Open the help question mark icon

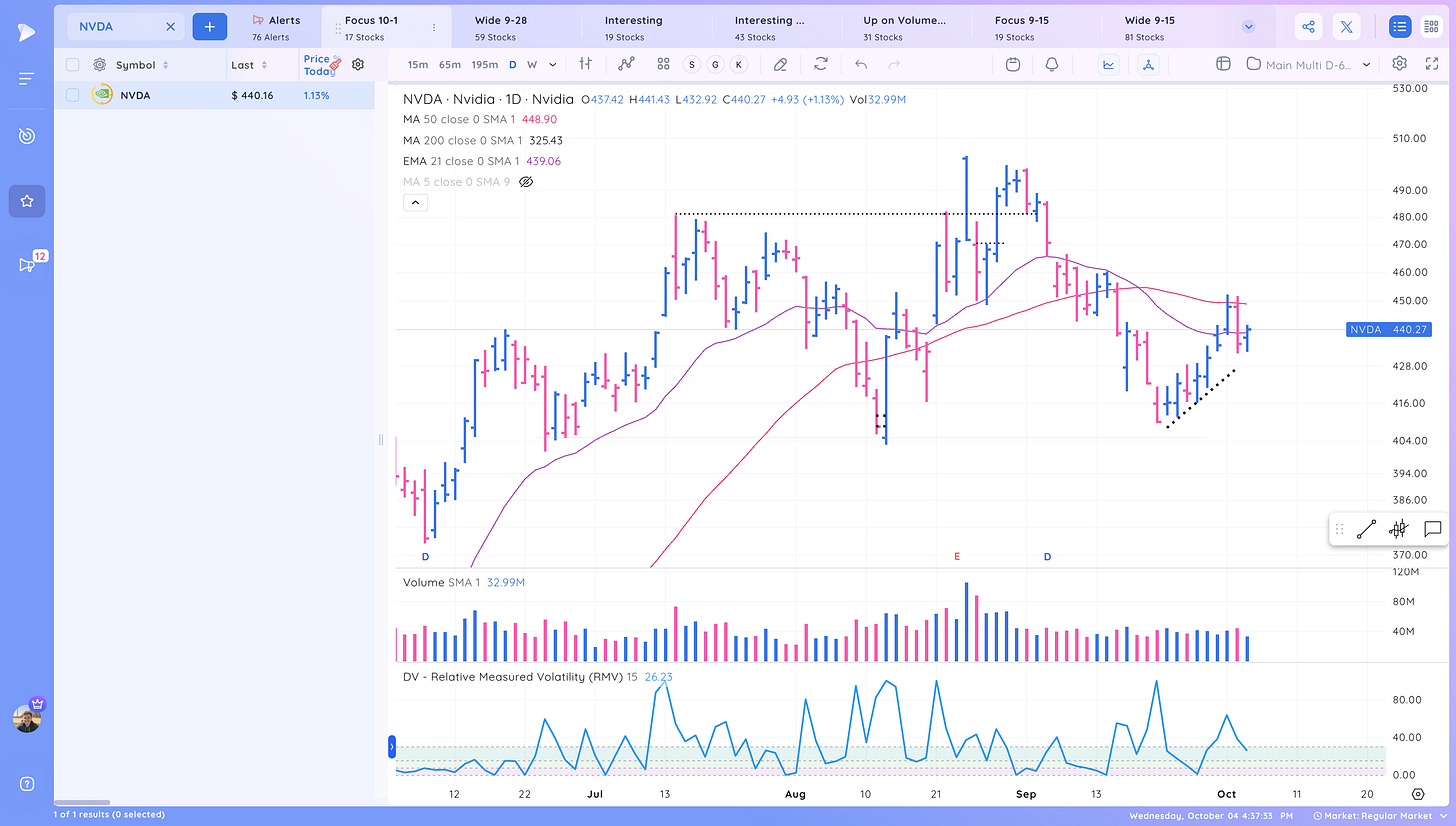point(26,784)
